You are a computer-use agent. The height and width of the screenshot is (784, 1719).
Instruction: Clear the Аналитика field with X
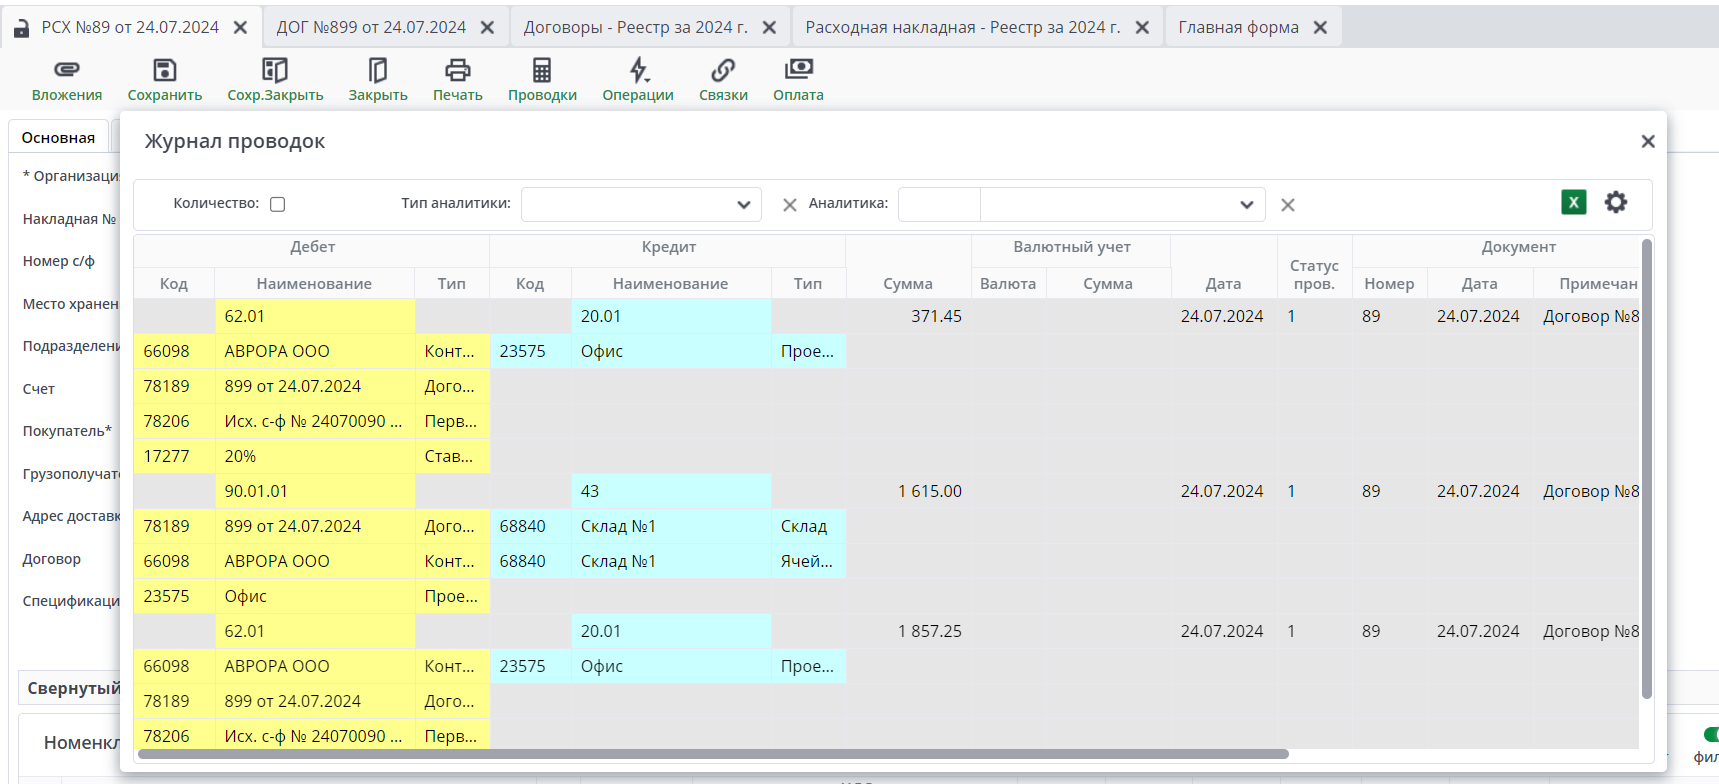pyautogui.click(x=1288, y=205)
